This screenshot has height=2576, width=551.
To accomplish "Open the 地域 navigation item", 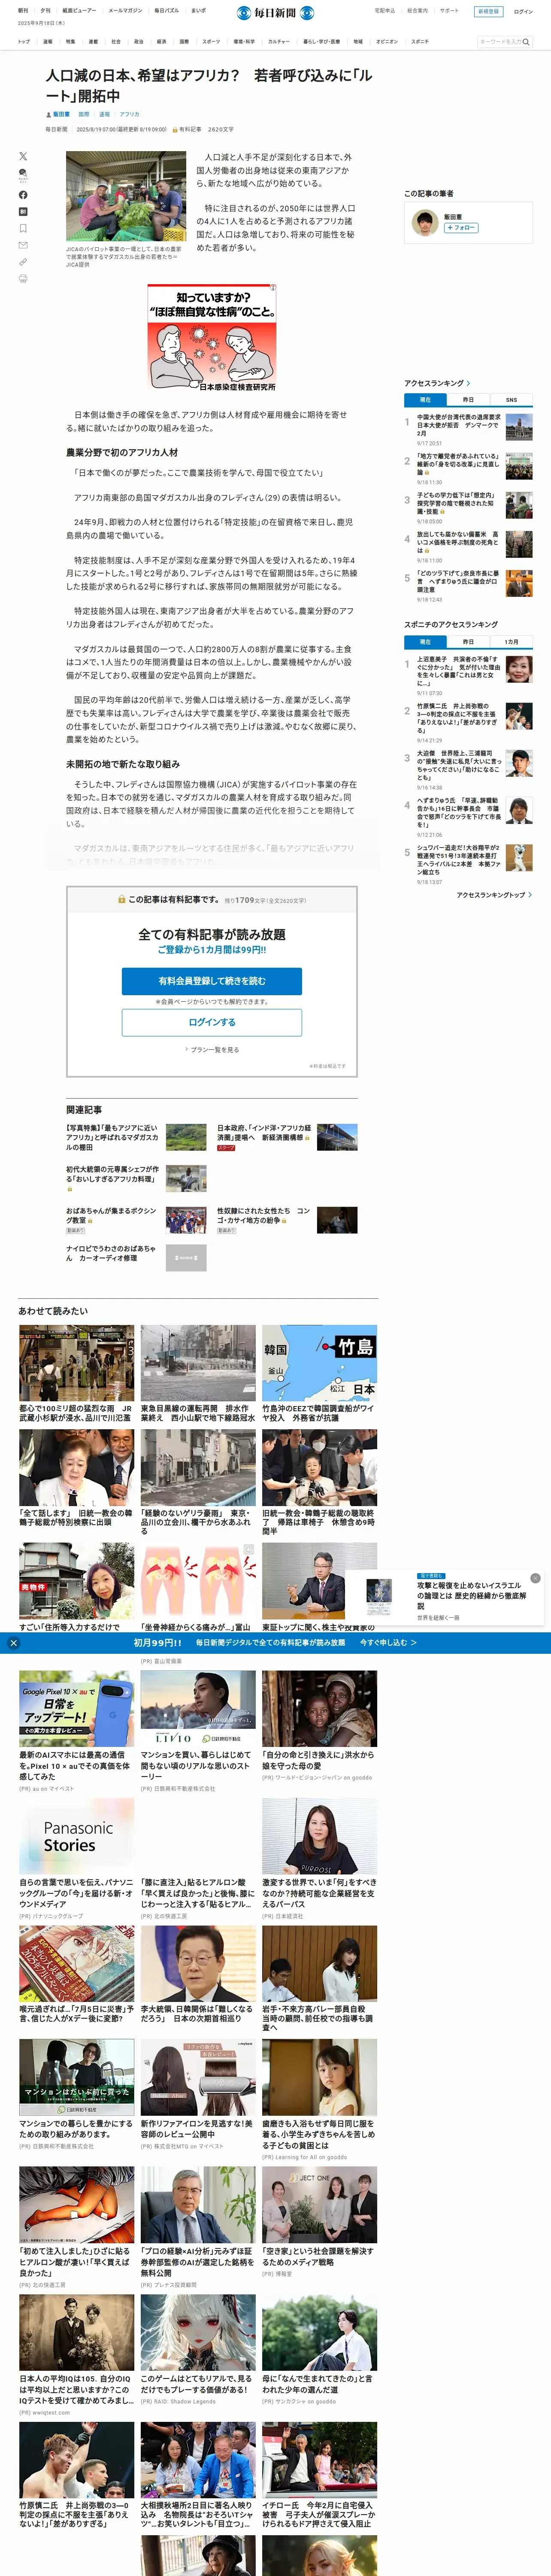I will (x=358, y=42).
